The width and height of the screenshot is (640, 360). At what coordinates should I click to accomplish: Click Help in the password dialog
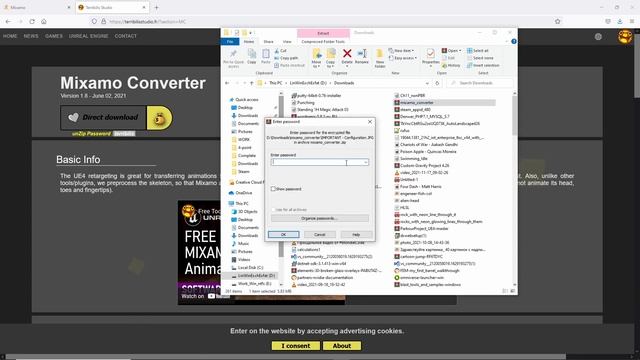[356, 234]
